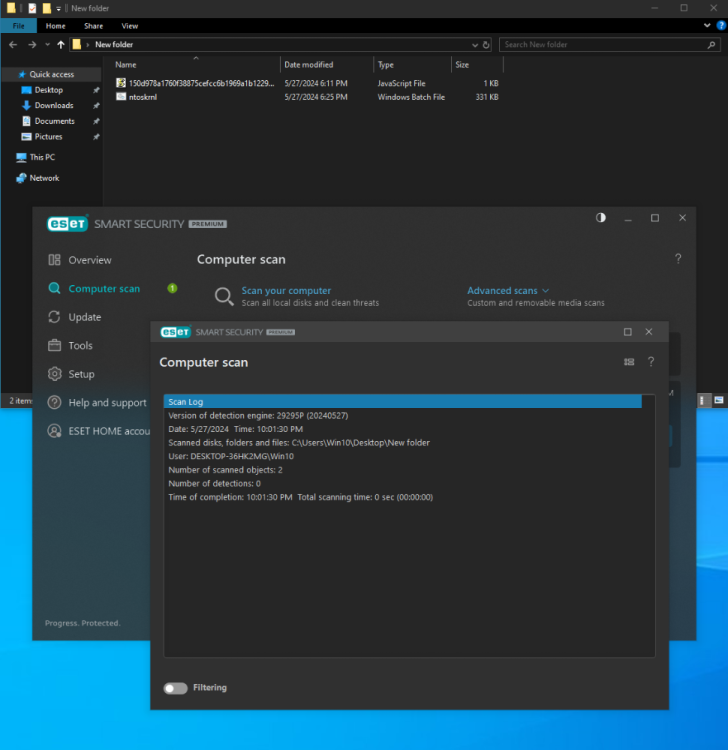Click the scan log view options icon

pyautogui.click(x=629, y=362)
